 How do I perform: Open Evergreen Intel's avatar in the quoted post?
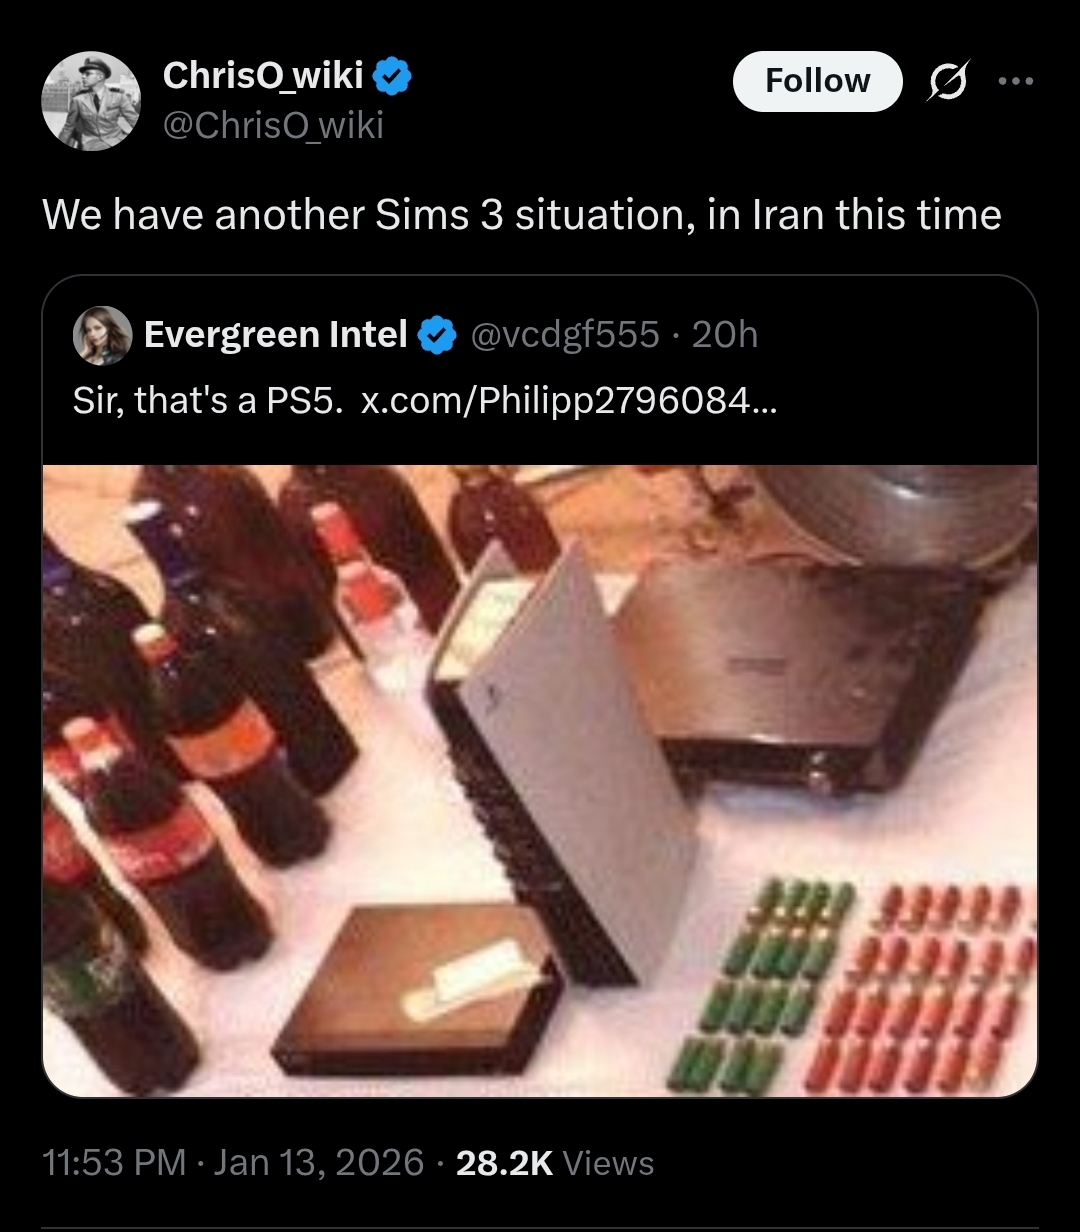(102, 336)
